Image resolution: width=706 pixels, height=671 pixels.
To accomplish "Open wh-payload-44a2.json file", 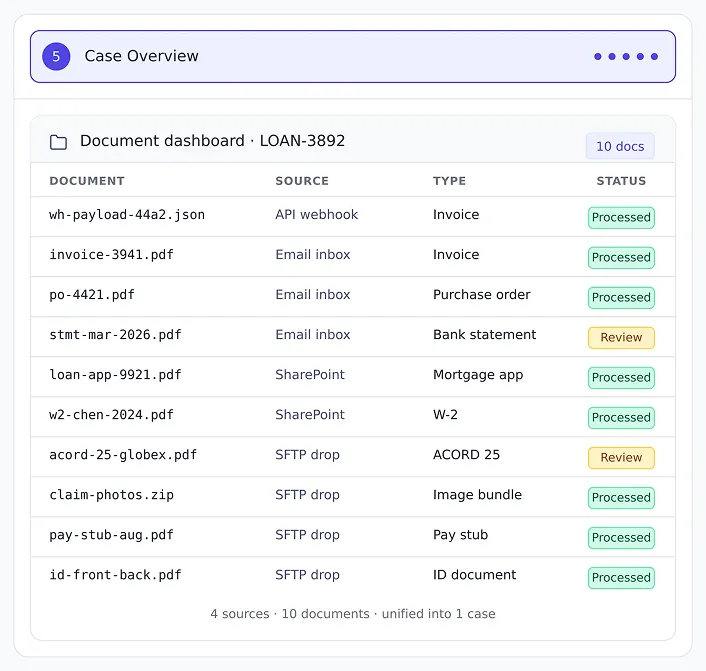I will tap(127, 215).
